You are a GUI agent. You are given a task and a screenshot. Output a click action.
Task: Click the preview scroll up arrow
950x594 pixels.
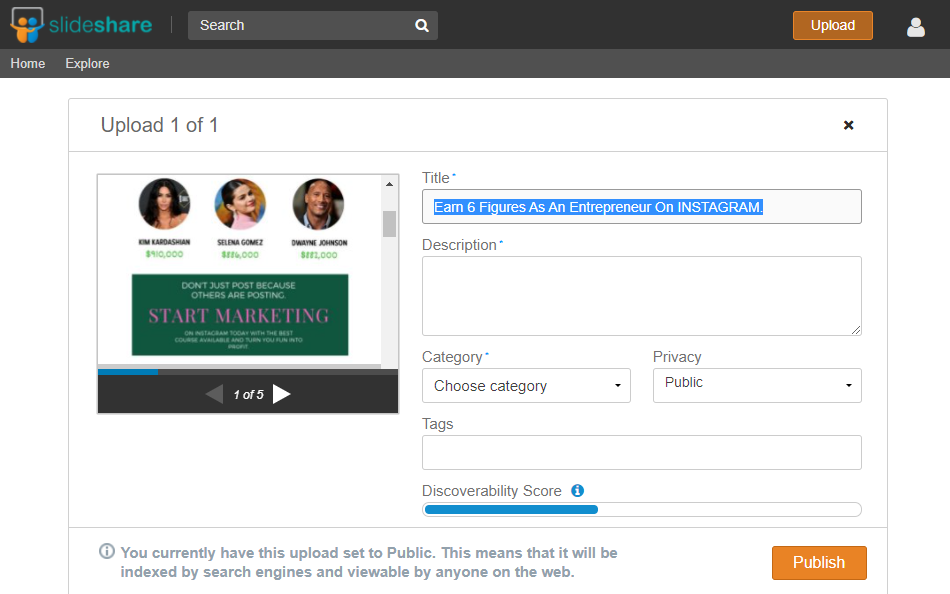point(390,184)
